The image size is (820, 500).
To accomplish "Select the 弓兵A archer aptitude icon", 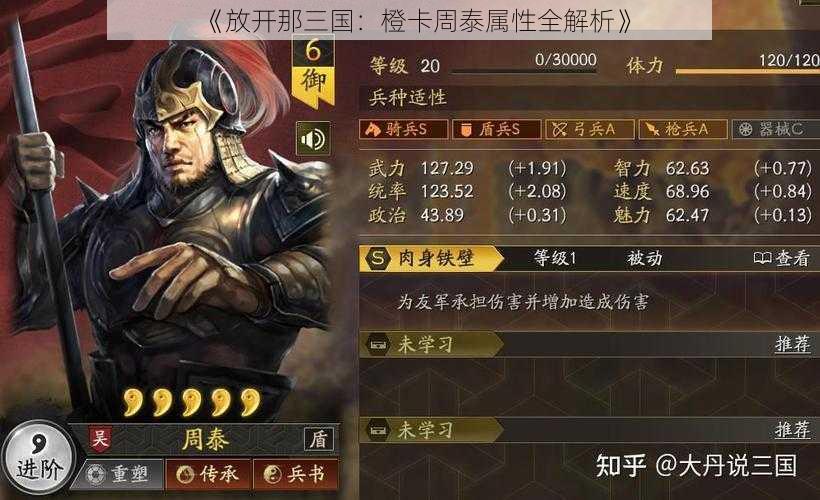I will point(589,129).
